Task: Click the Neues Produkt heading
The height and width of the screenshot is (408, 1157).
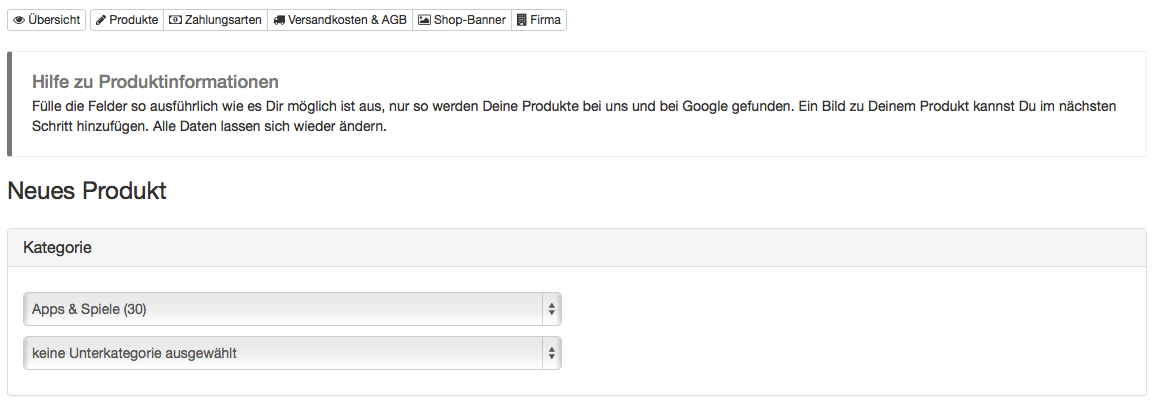Action: [87, 191]
